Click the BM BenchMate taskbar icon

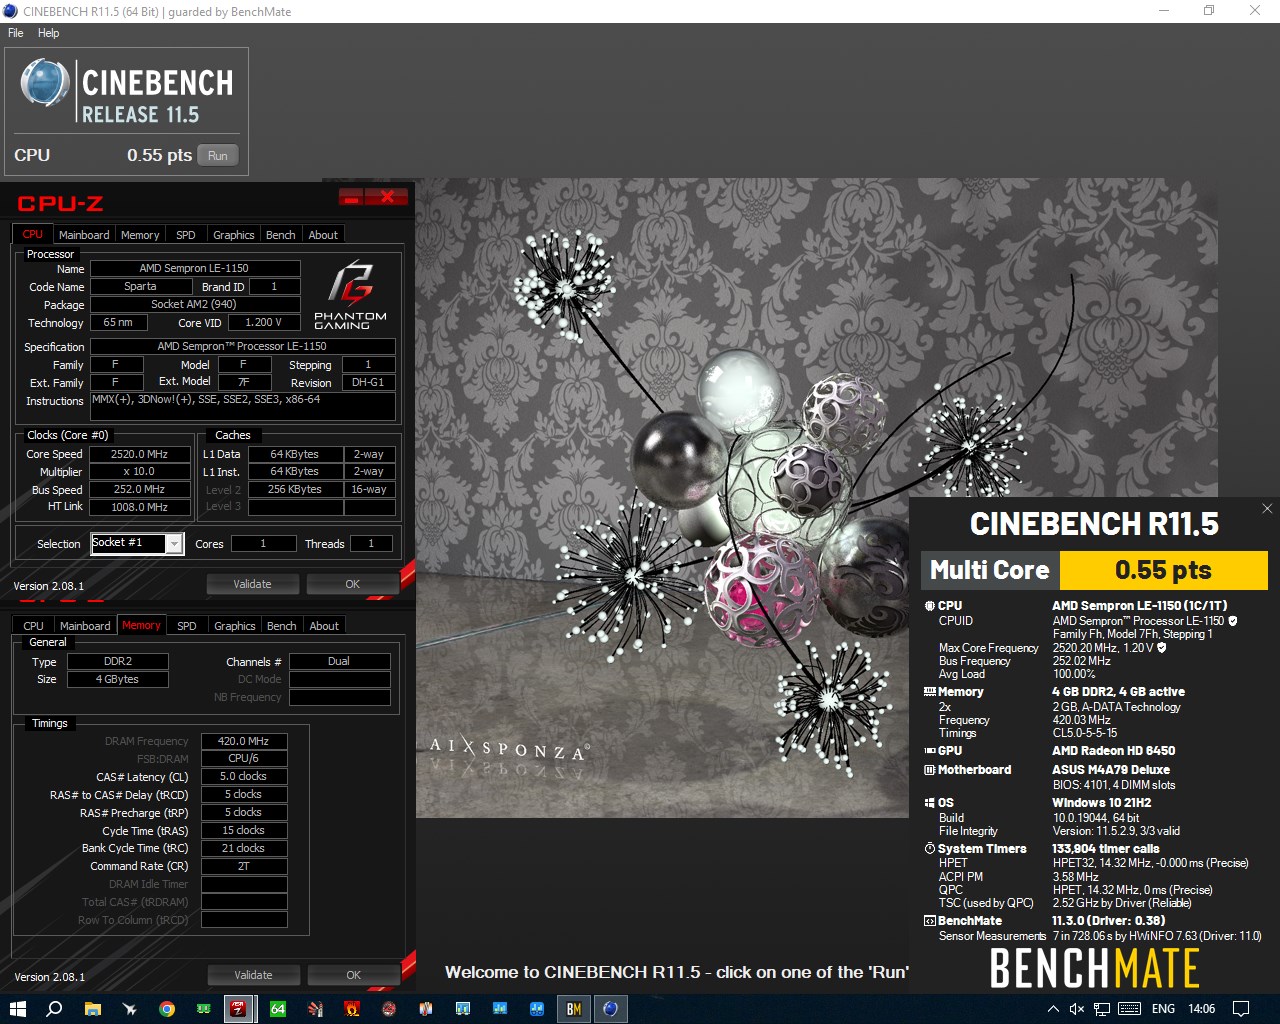point(574,1009)
